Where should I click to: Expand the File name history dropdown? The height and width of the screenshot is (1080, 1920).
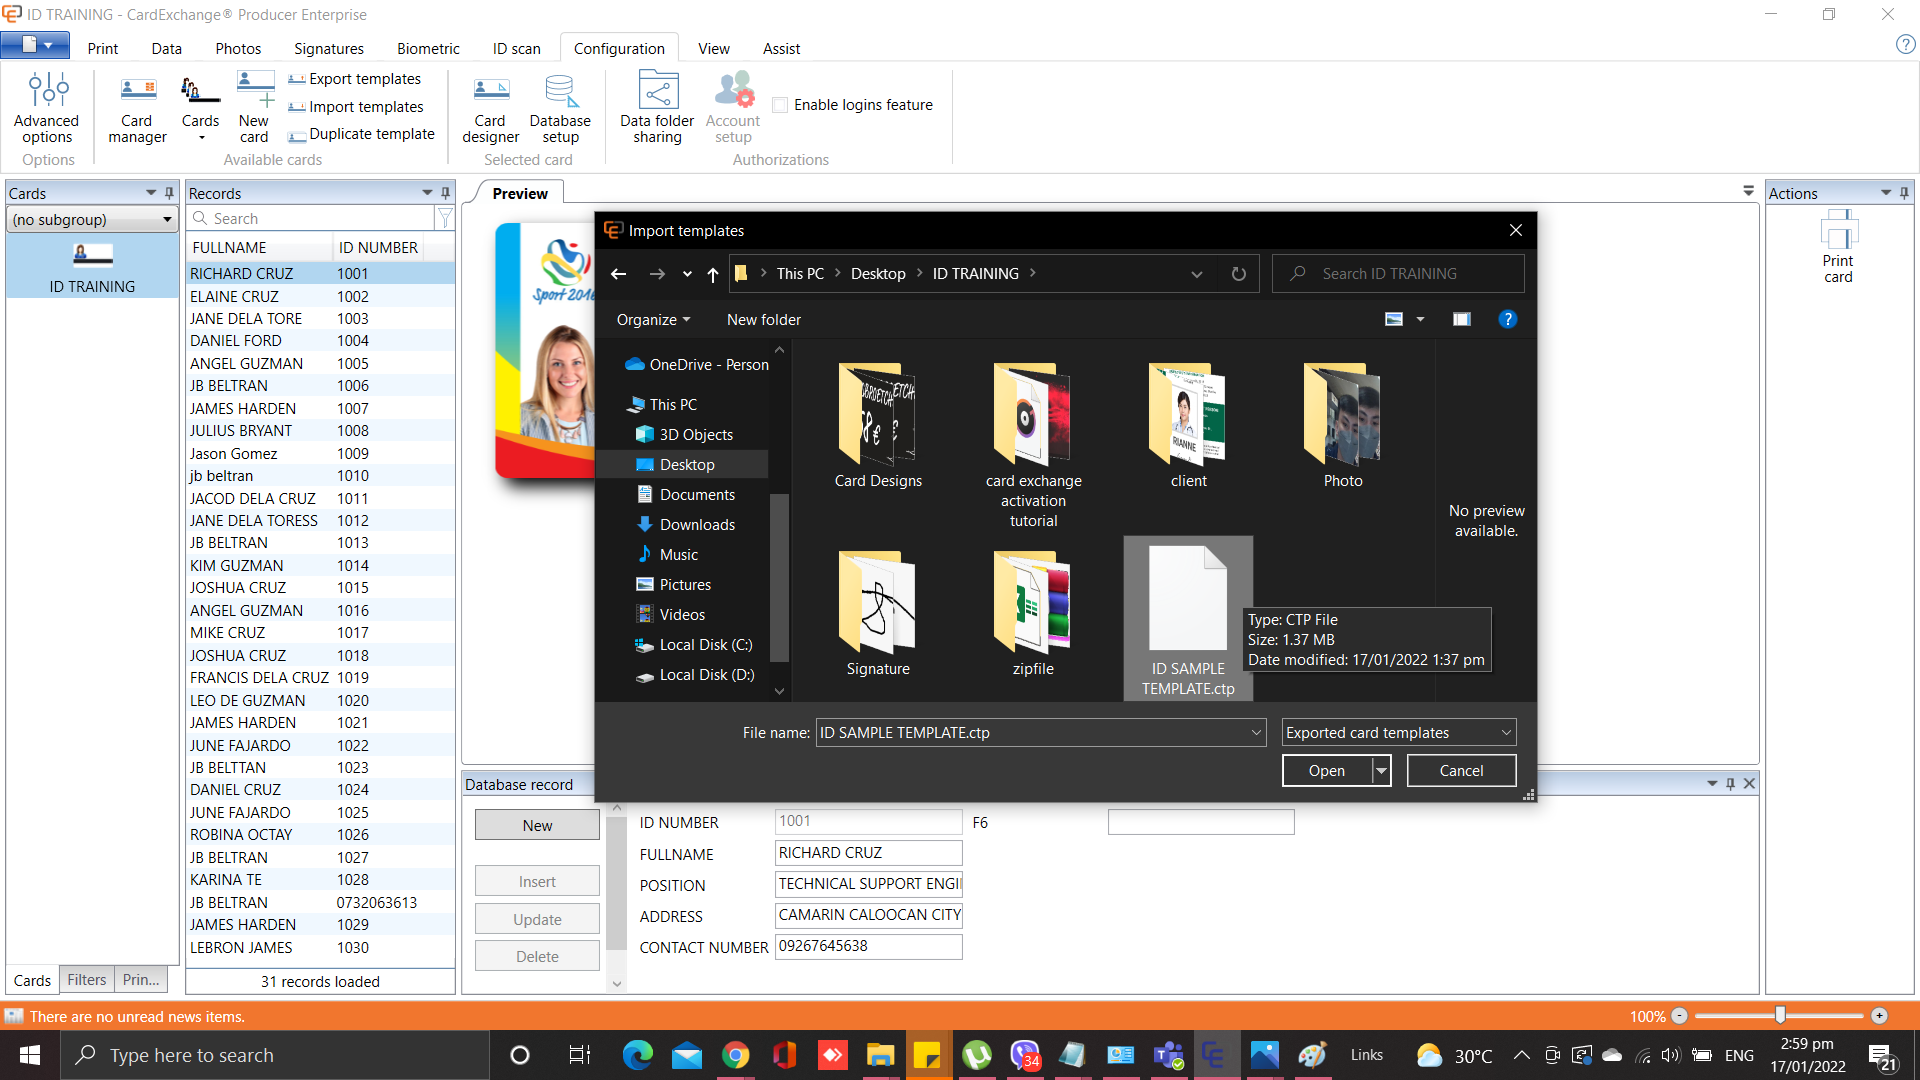[x=1256, y=733]
